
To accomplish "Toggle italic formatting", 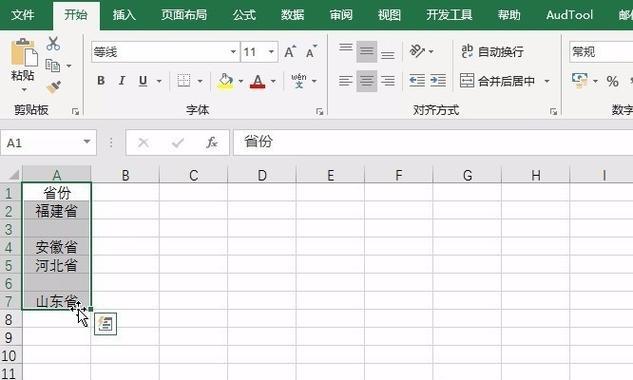I will 122,81.
